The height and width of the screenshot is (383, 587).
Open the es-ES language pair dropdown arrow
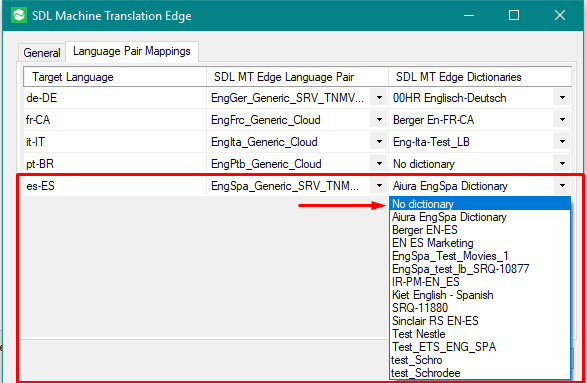pyautogui.click(x=379, y=186)
